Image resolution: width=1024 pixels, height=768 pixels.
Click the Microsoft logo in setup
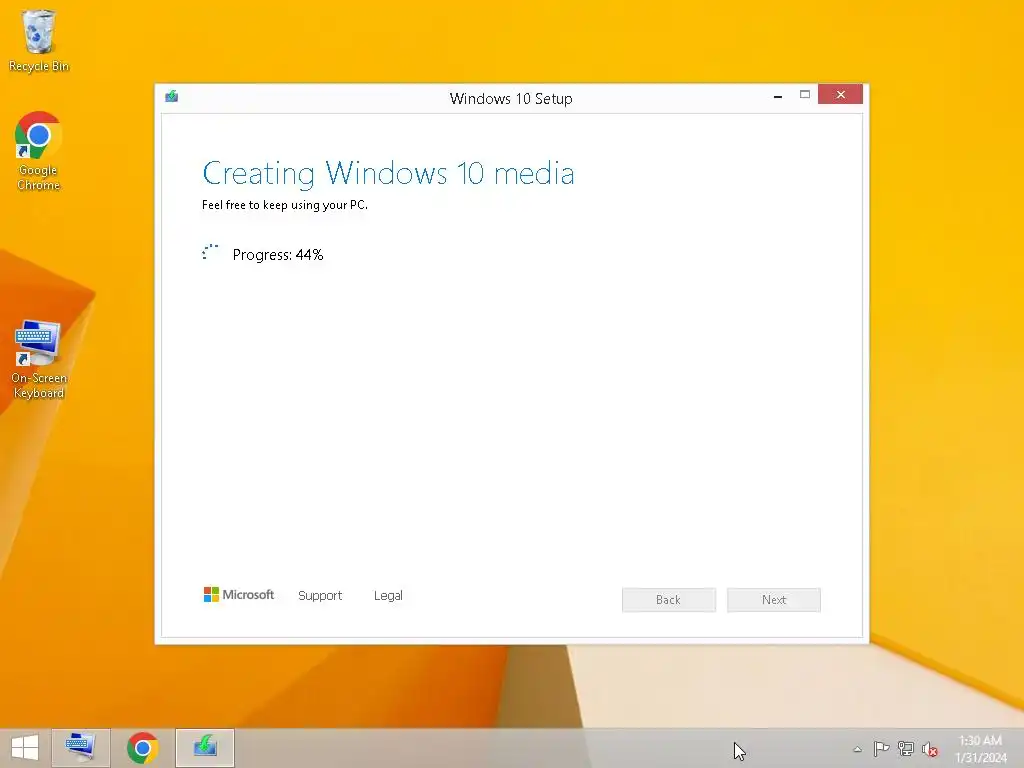[x=239, y=594]
